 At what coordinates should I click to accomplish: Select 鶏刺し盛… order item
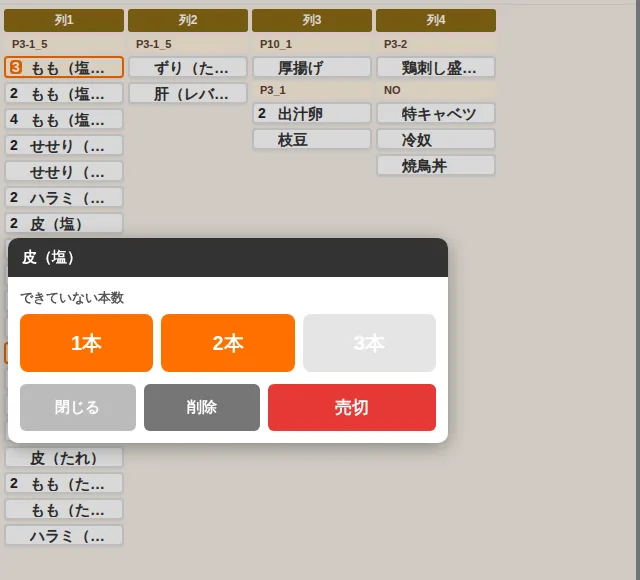[x=436, y=67]
